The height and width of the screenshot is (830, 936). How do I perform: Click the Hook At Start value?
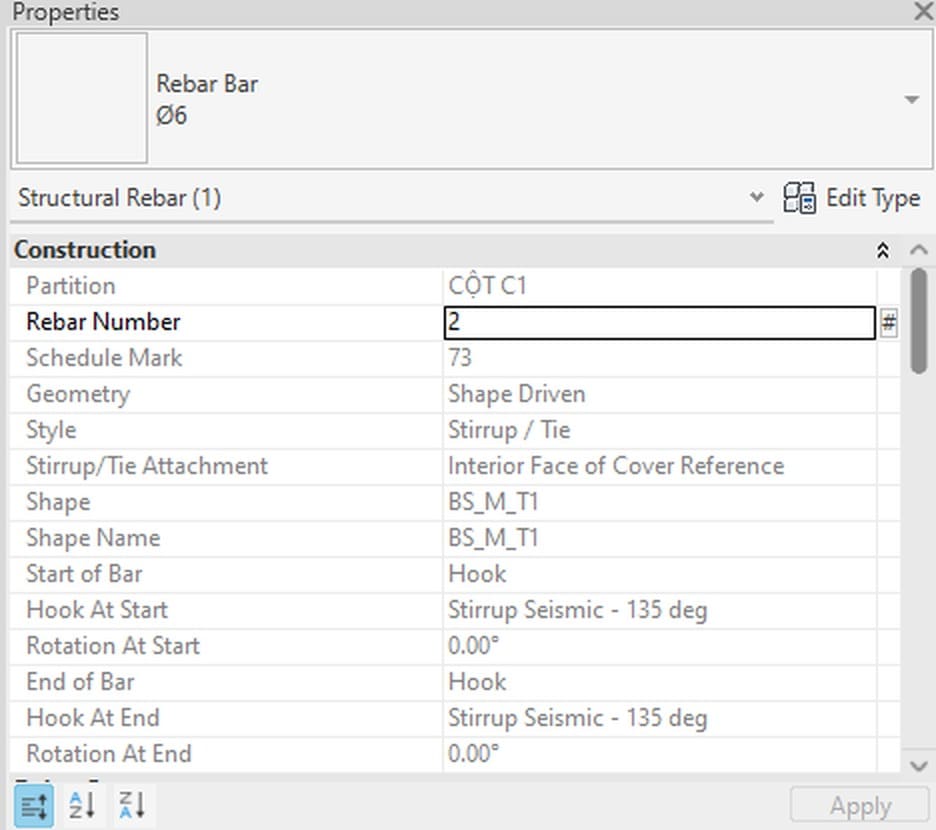[x=577, y=610]
